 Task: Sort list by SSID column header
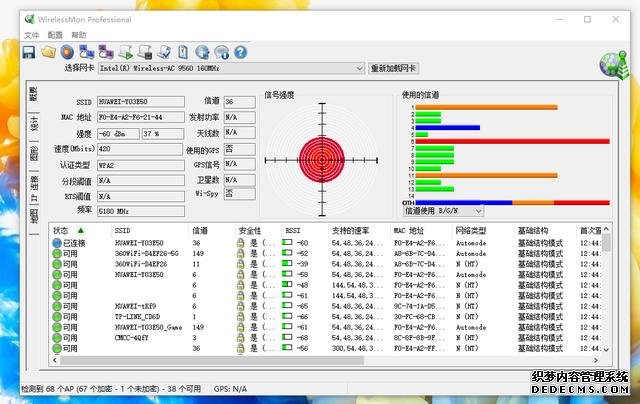click(122, 231)
